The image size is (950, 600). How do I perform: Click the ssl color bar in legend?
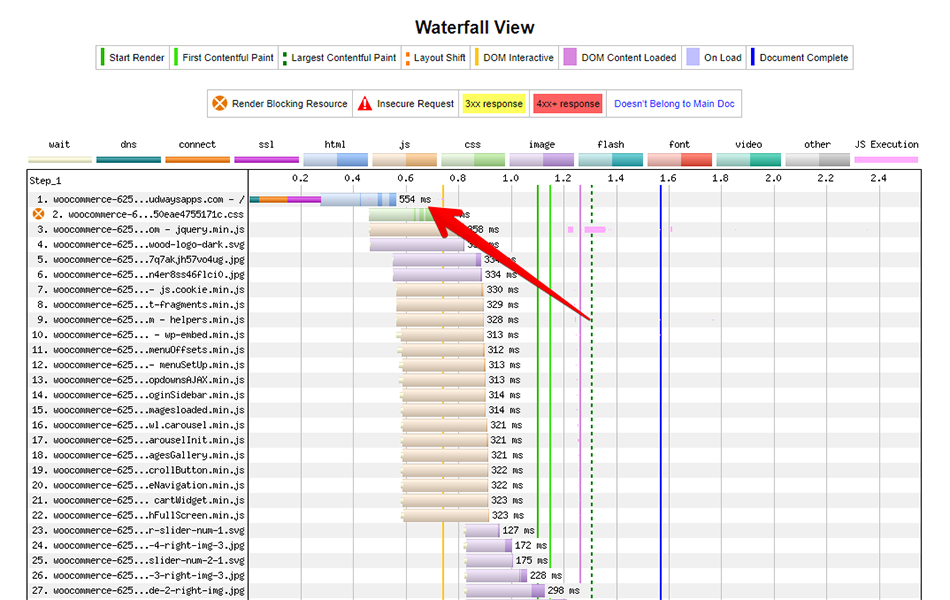pos(266,159)
